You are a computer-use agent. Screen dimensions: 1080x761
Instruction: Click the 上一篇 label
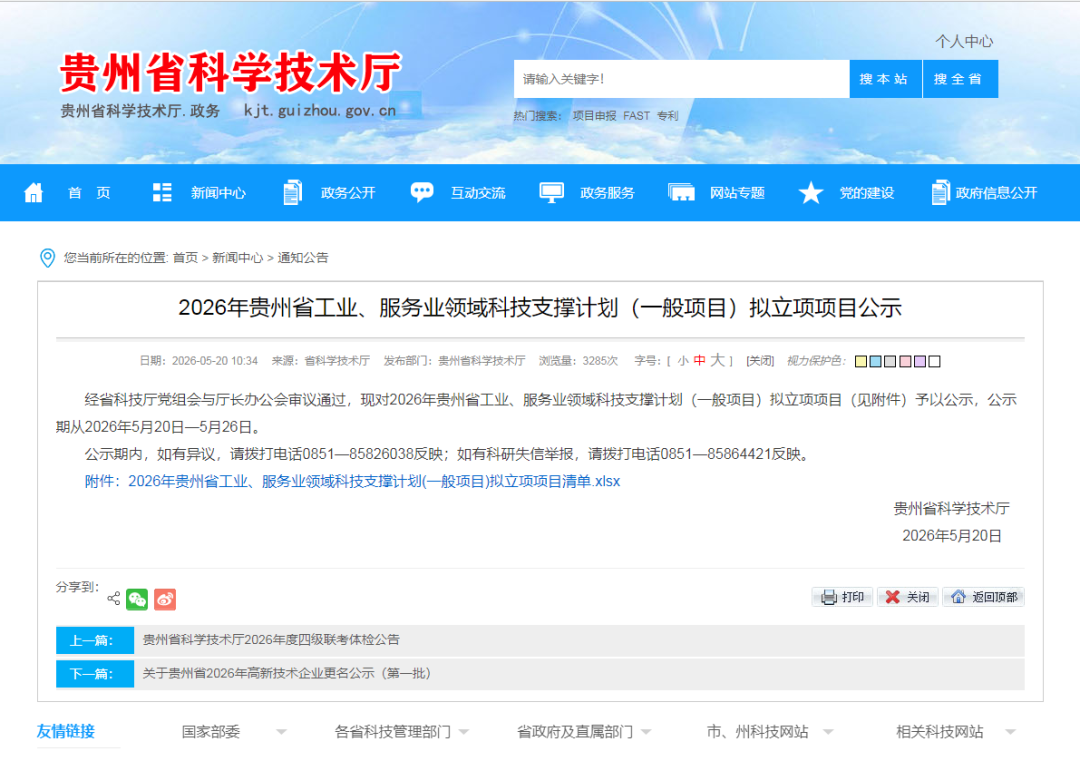[x=95, y=640]
